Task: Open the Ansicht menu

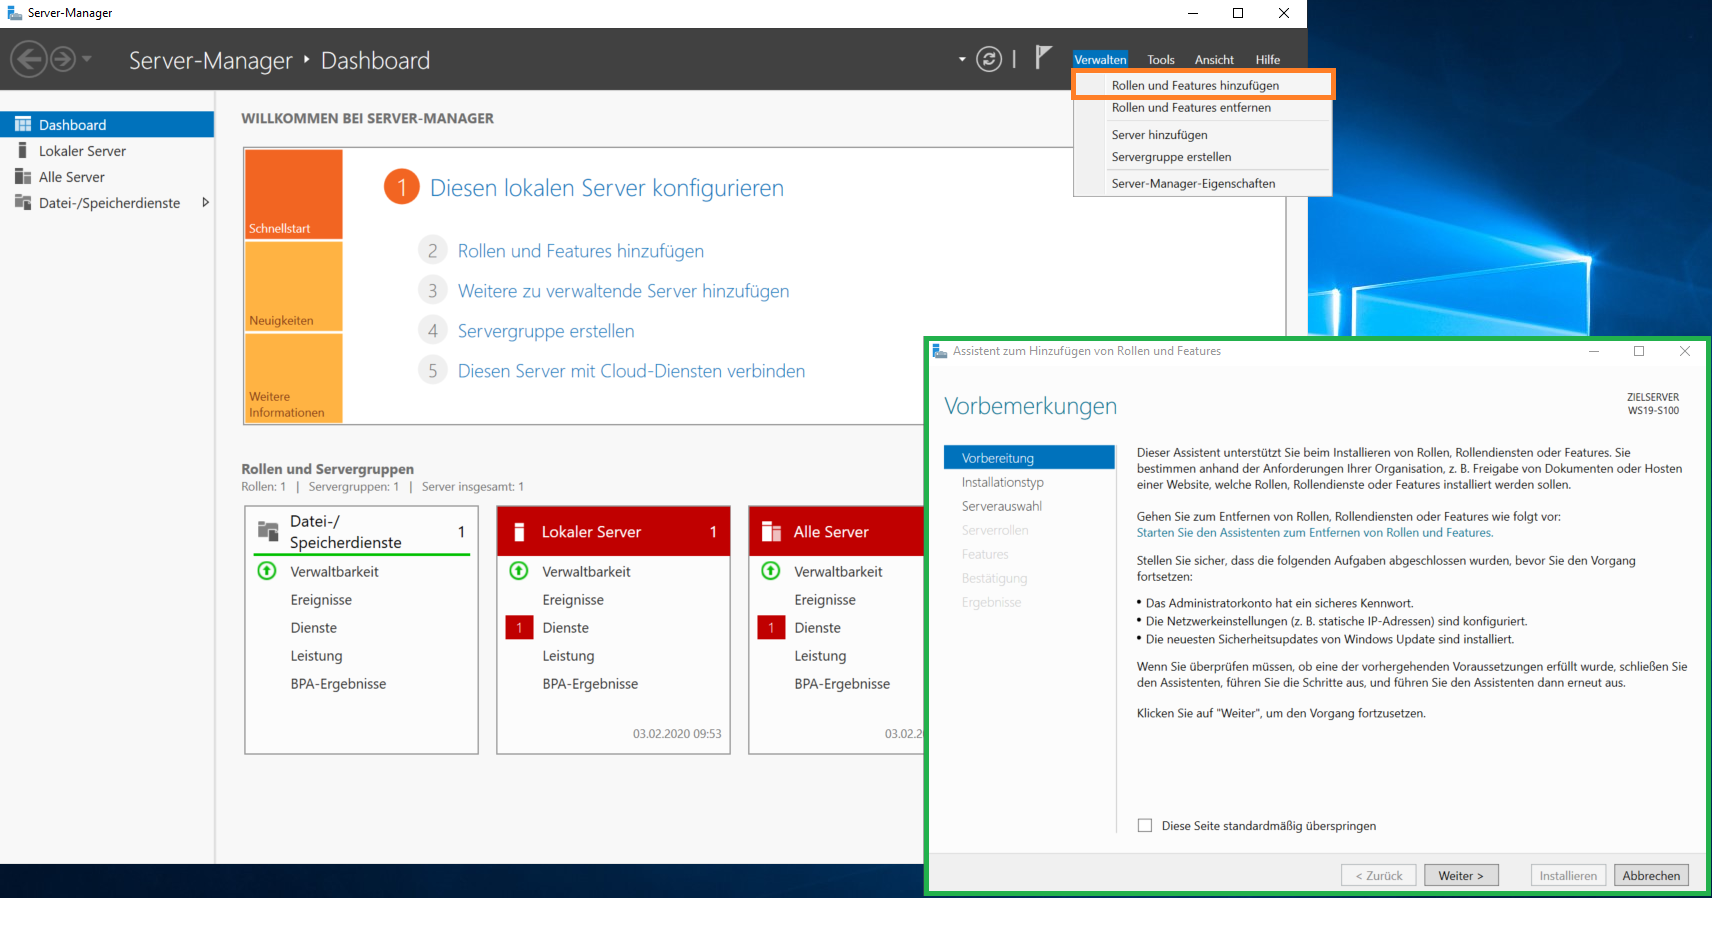Action: click(x=1214, y=59)
